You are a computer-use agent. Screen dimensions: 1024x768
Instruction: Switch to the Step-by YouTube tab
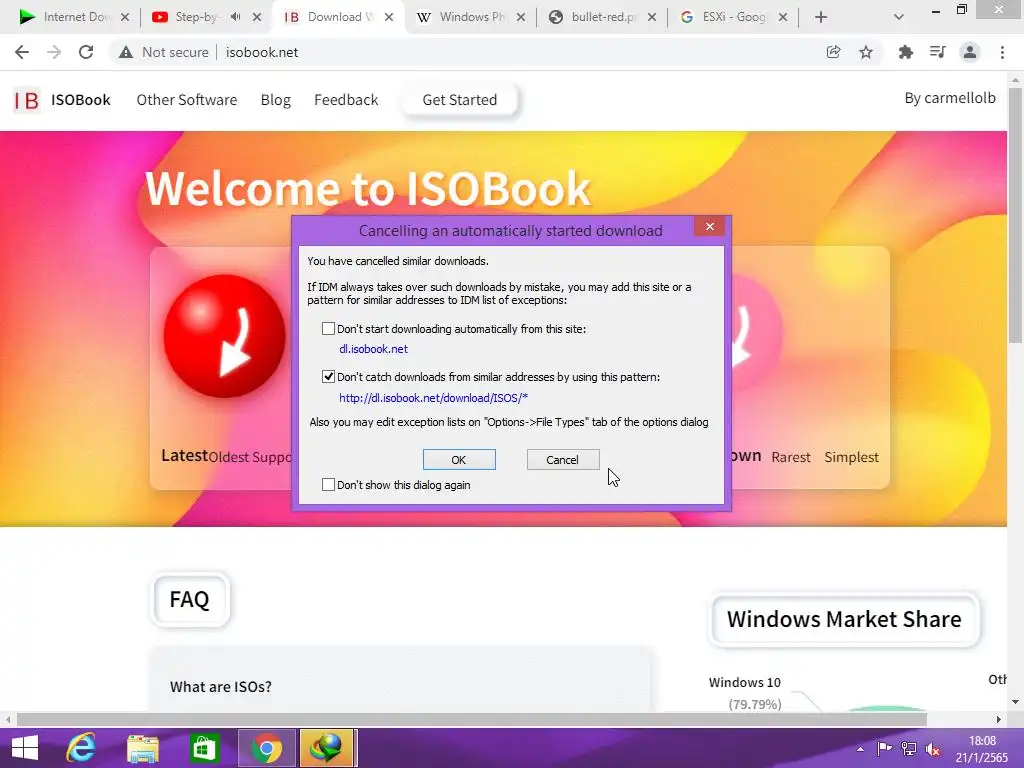click(206, 17)
